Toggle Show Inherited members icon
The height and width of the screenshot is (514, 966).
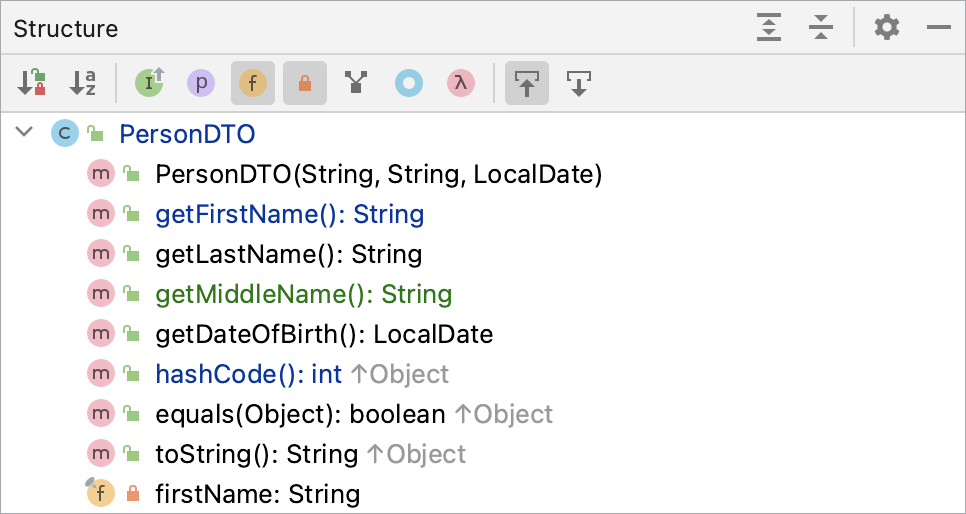[149, 83]
